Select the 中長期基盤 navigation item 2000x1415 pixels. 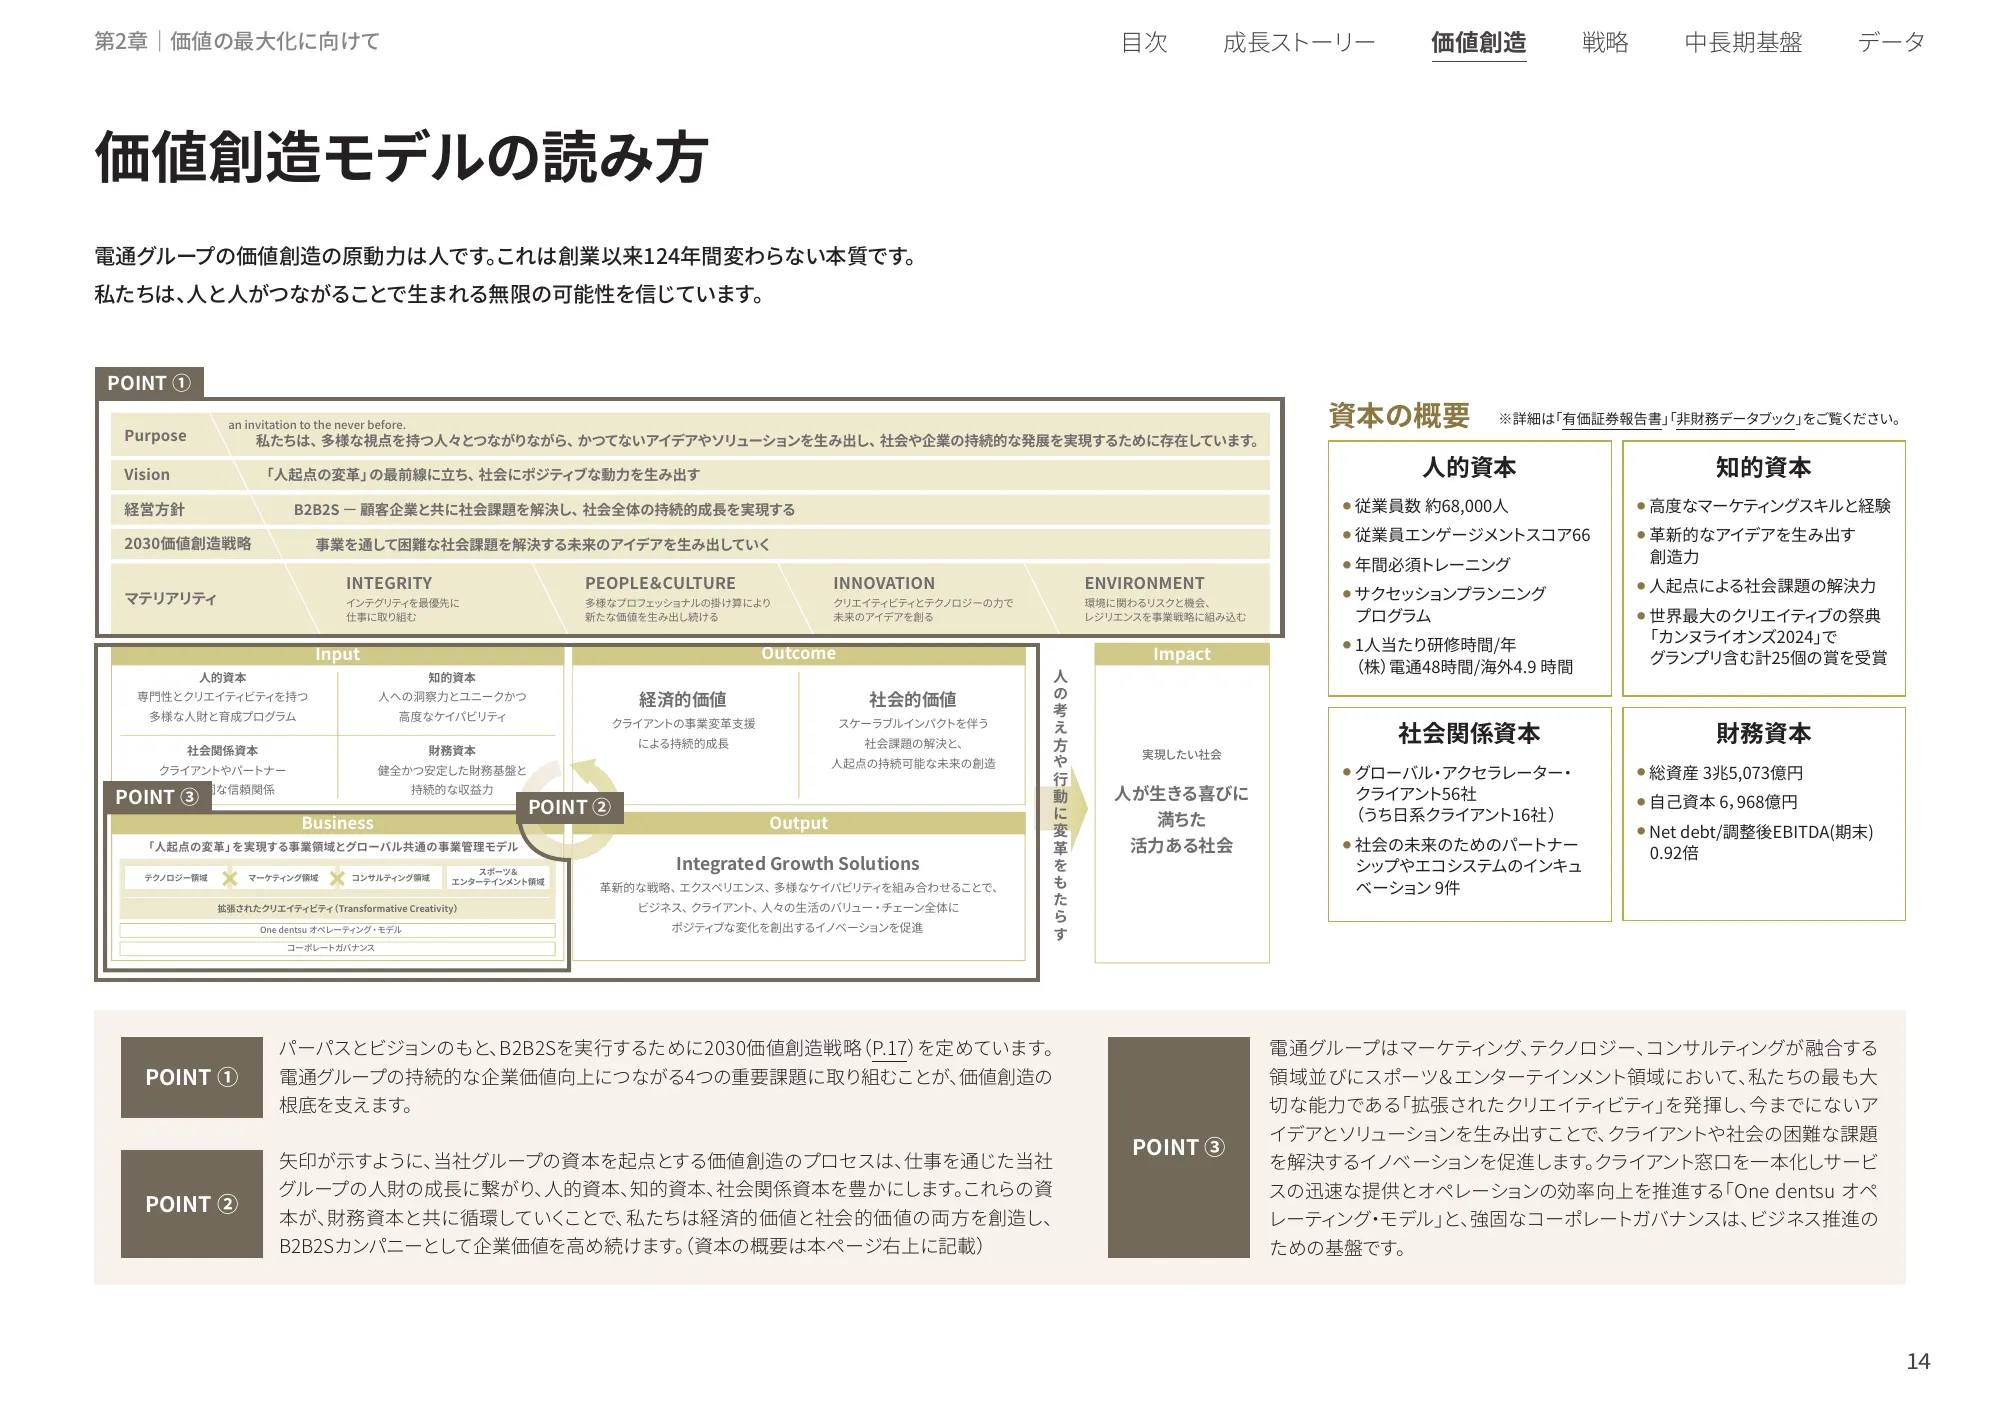(1742, 42)
